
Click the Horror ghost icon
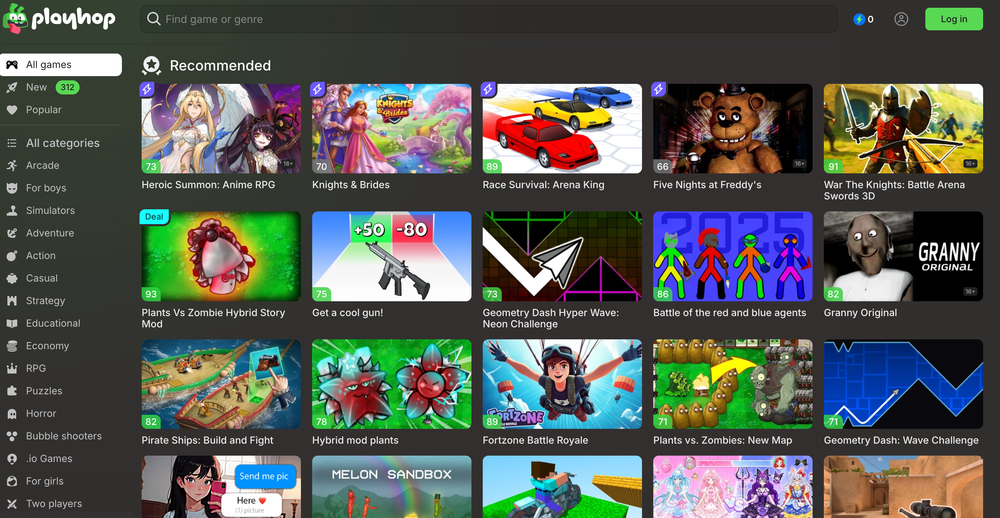point(11,413)
